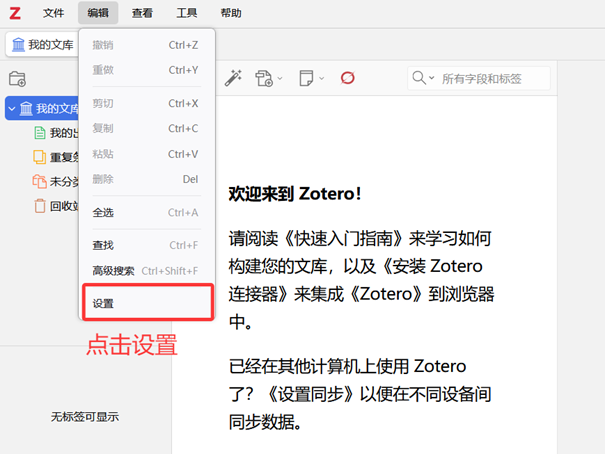This screenshot has width=605, height=454.
Task: Open My Publications green document item
Action: pyautogui.click(x=56, y=133)
